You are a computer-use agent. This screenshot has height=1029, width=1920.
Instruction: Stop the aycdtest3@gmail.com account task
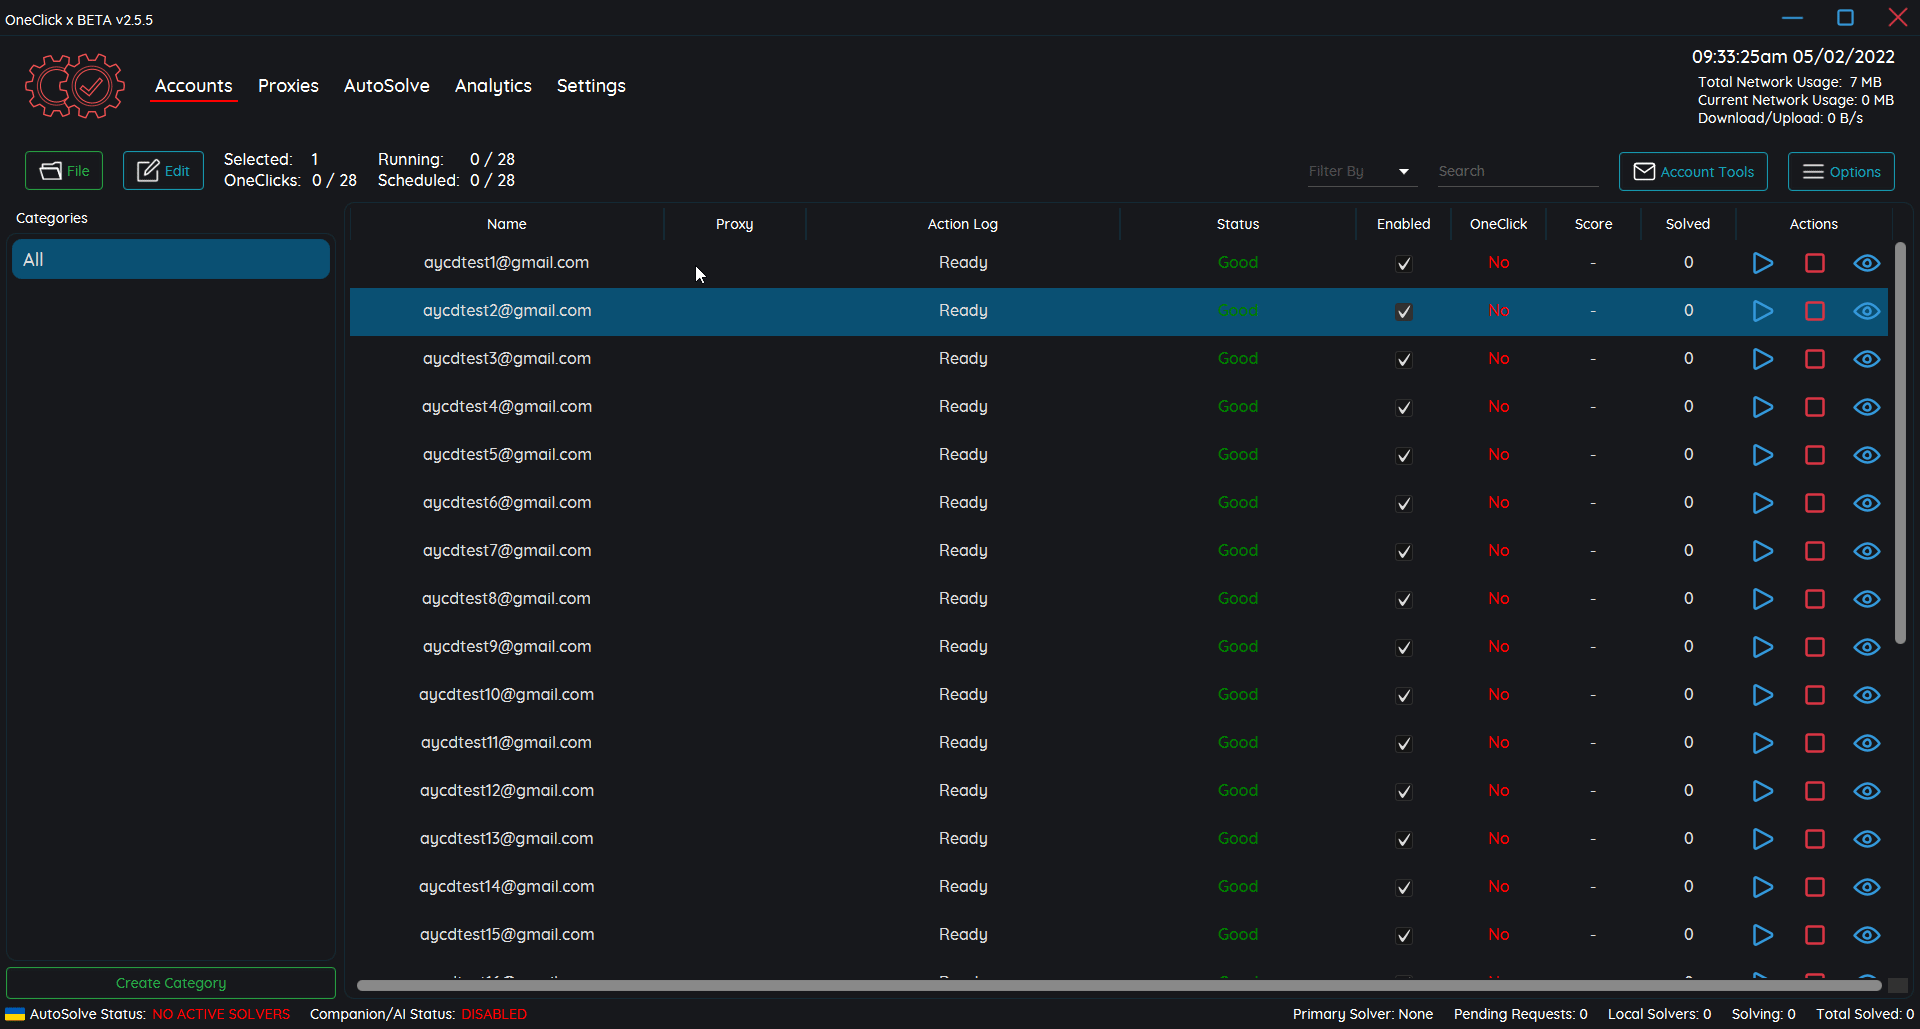pos(1814,359)
